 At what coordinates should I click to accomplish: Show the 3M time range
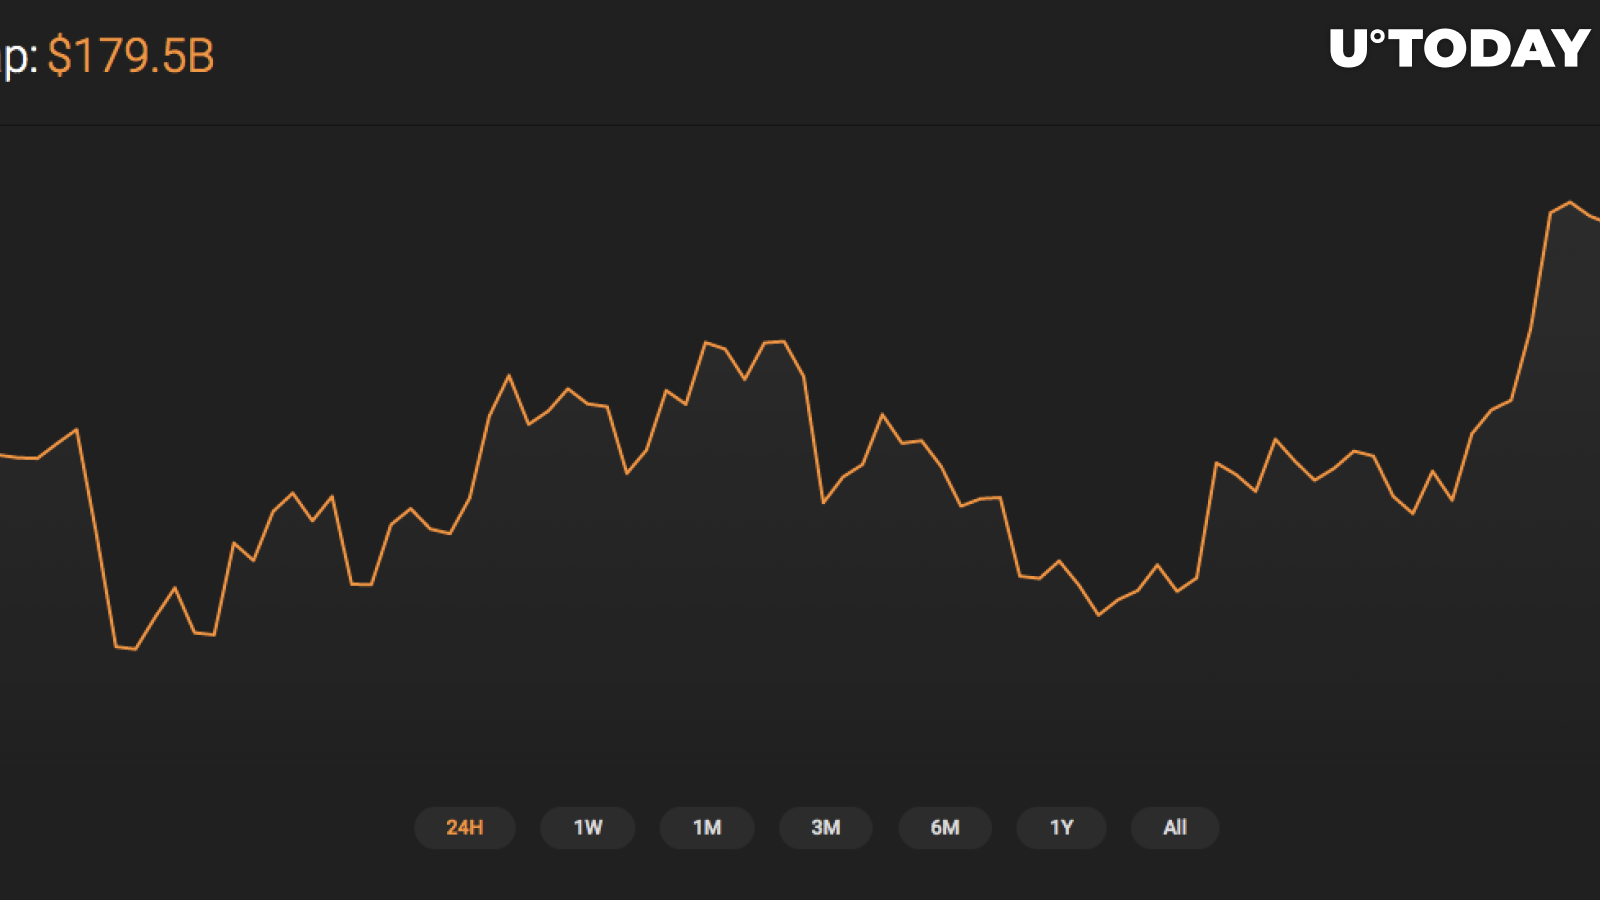pos(826,828)
